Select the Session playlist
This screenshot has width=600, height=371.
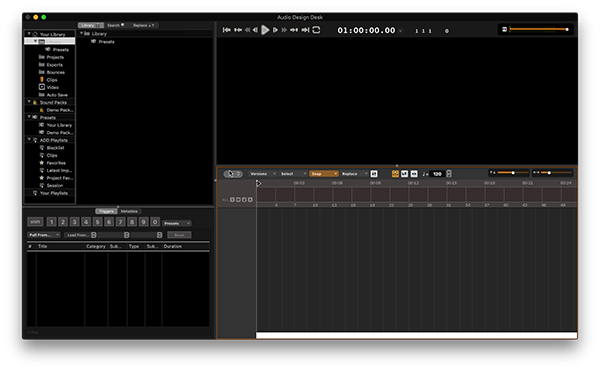[x=55, y=186]
